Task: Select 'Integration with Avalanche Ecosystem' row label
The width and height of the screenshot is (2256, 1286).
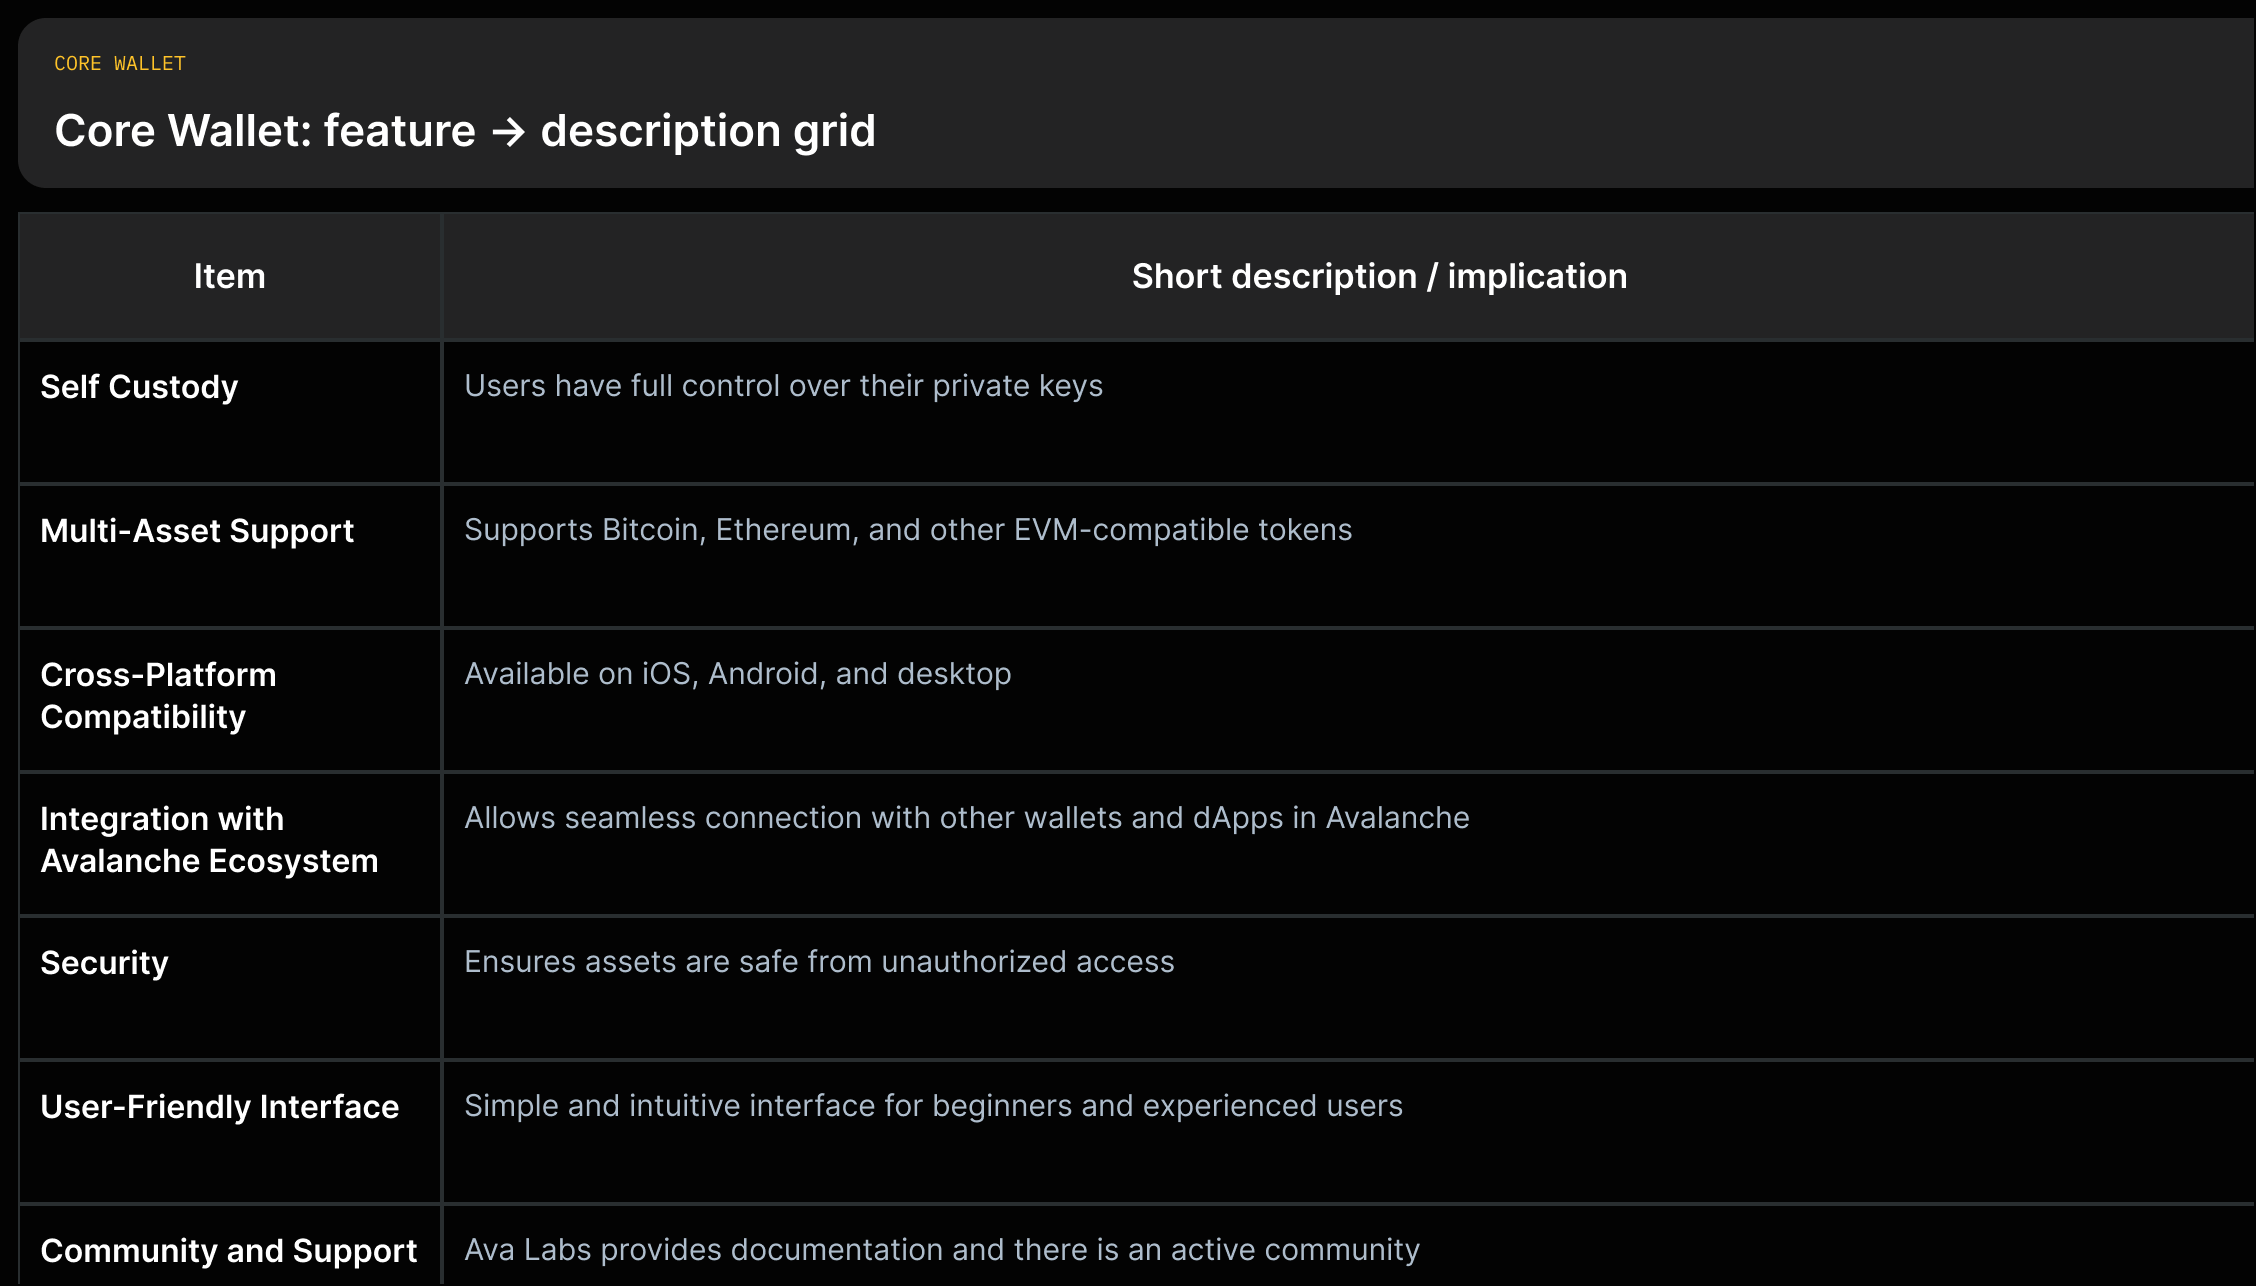Action: click(x=209, y=840)
